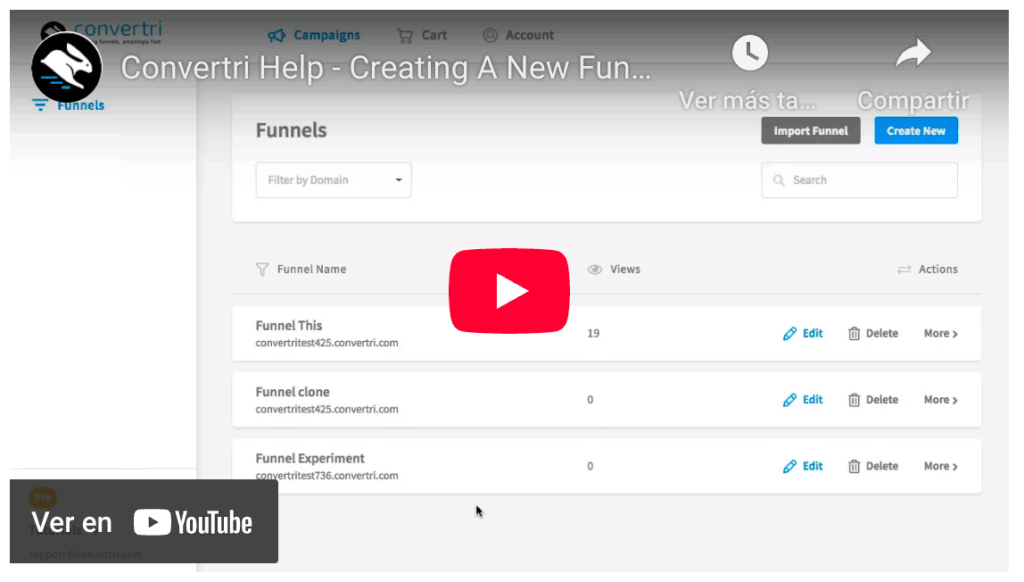Click the Funnels search field

[x=859, y=180]
